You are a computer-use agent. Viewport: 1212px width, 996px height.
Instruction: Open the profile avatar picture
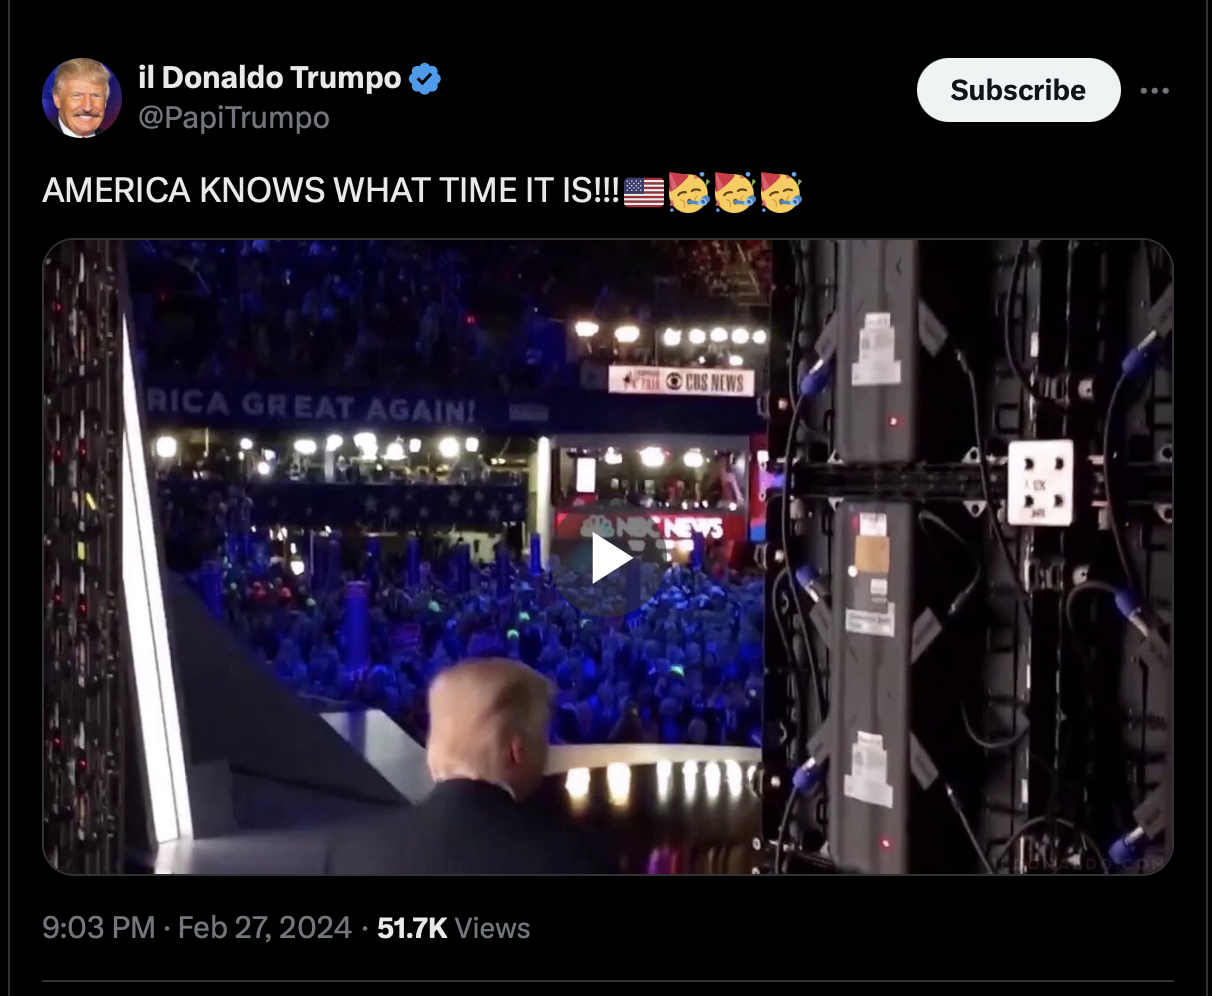click(x=81, y=97)
